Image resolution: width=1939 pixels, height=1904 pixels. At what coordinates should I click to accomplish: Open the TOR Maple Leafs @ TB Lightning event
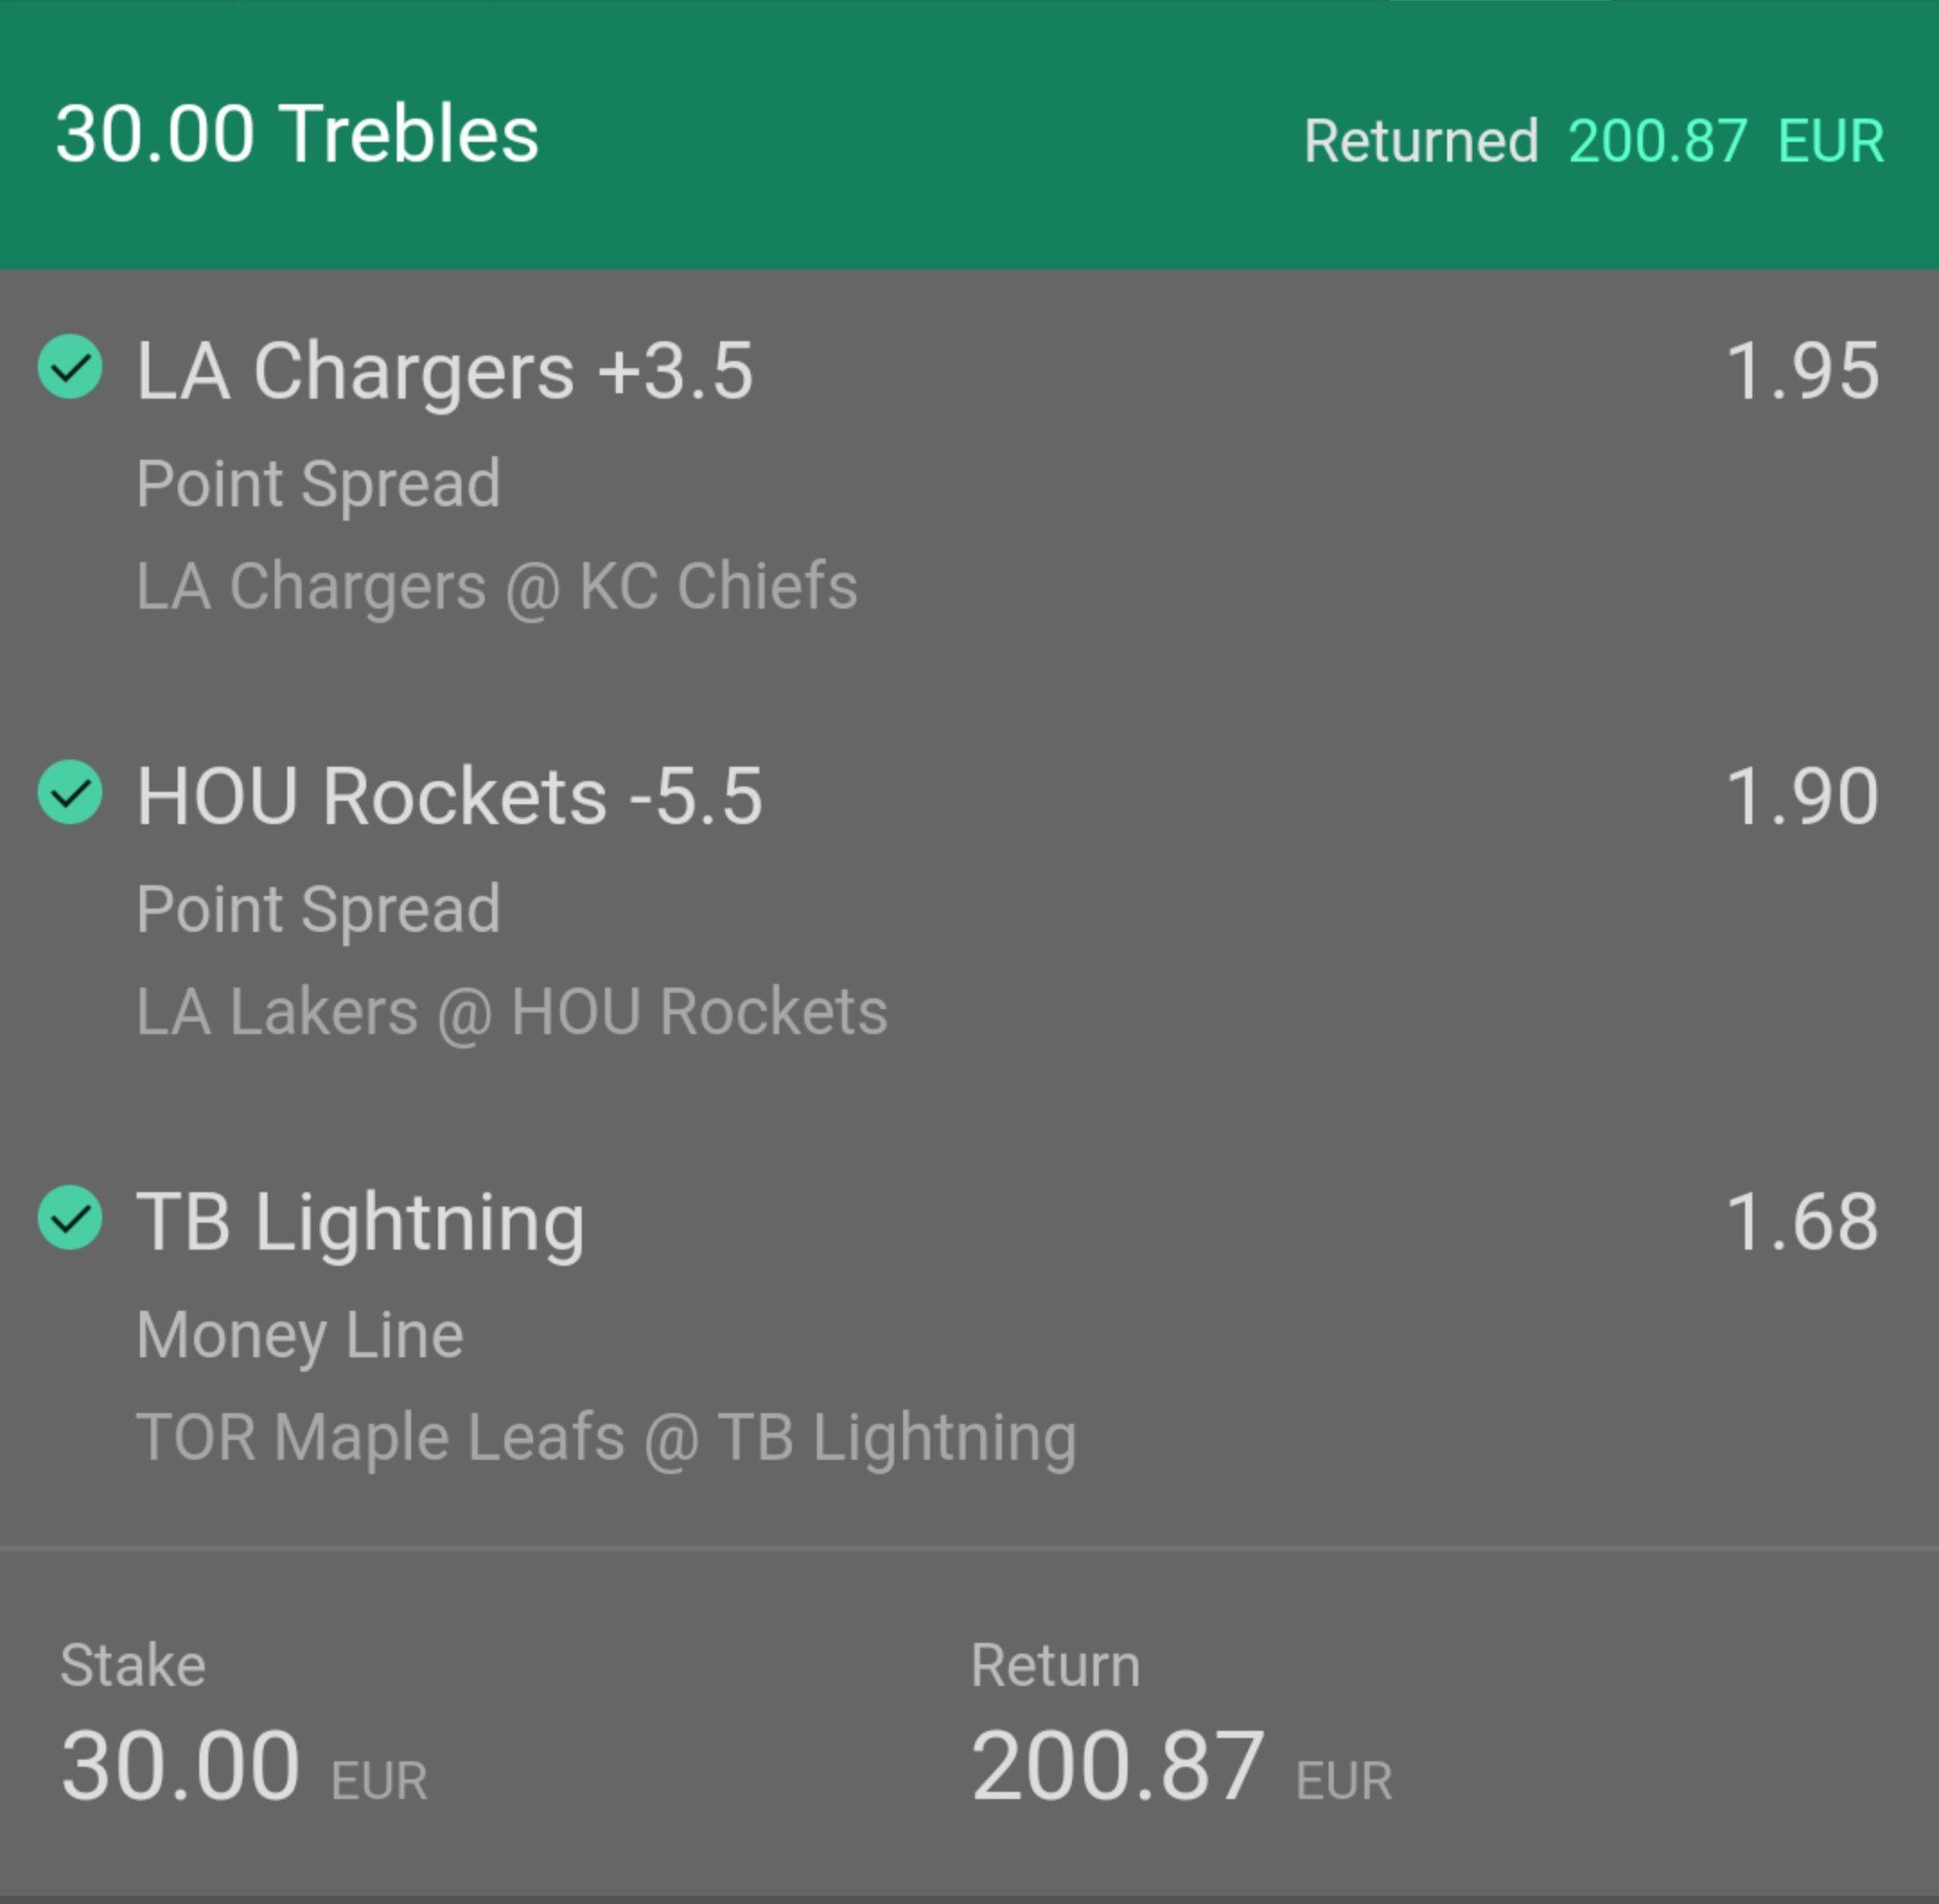(607, 1438)
